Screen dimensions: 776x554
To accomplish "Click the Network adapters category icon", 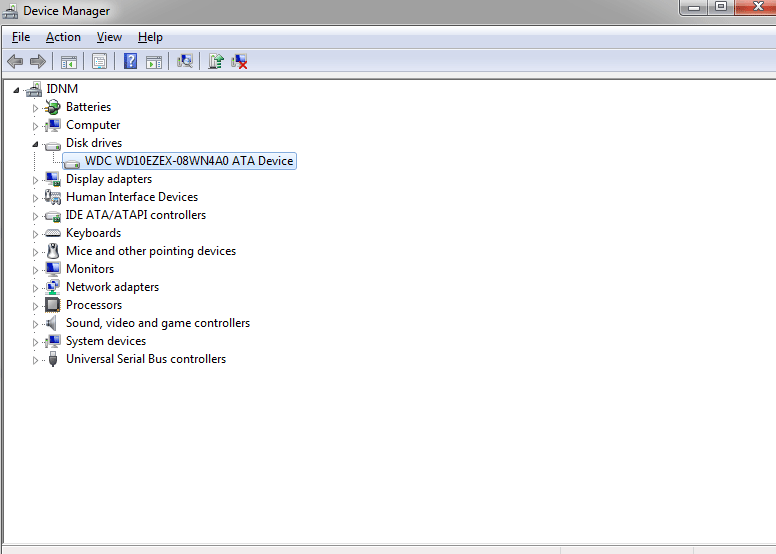I will pyautogui.click(x=52, y=287).
